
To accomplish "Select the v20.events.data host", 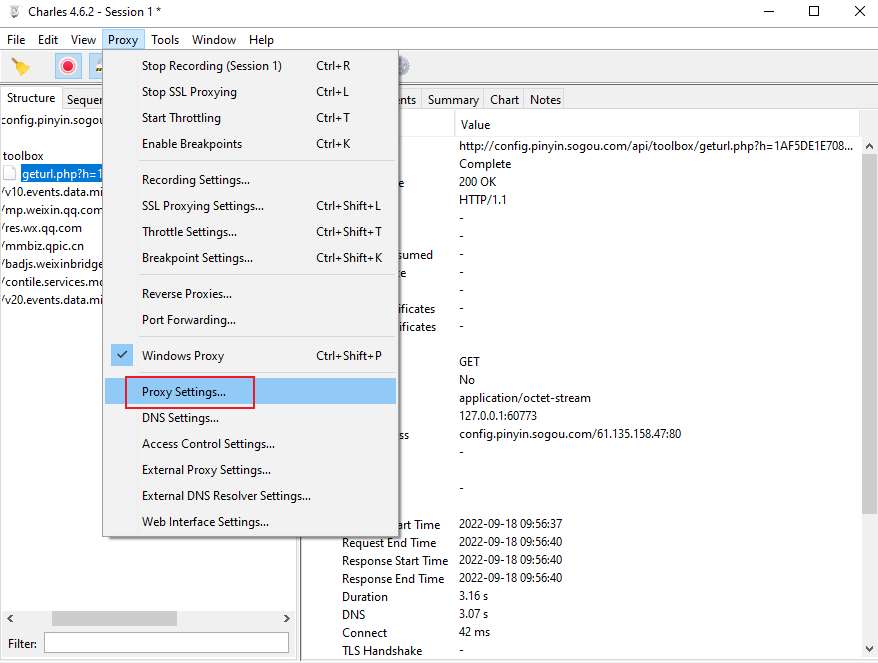I will click(53, 300).
